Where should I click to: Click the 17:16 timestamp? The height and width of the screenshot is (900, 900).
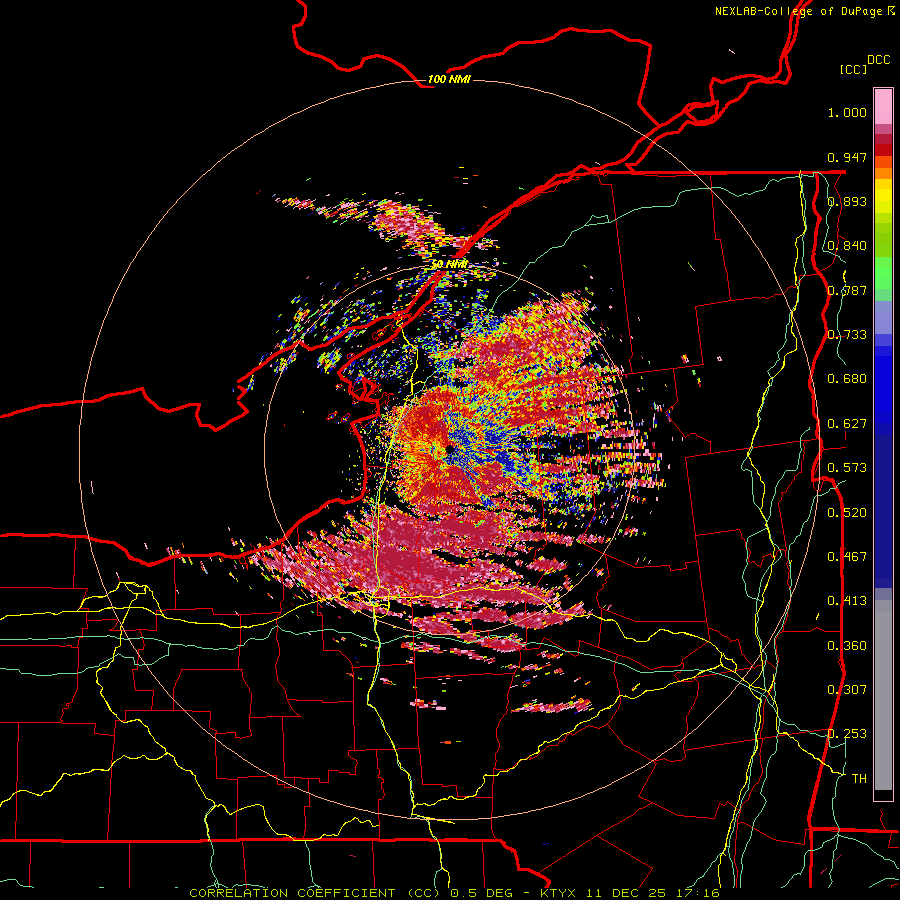[699, 893]
